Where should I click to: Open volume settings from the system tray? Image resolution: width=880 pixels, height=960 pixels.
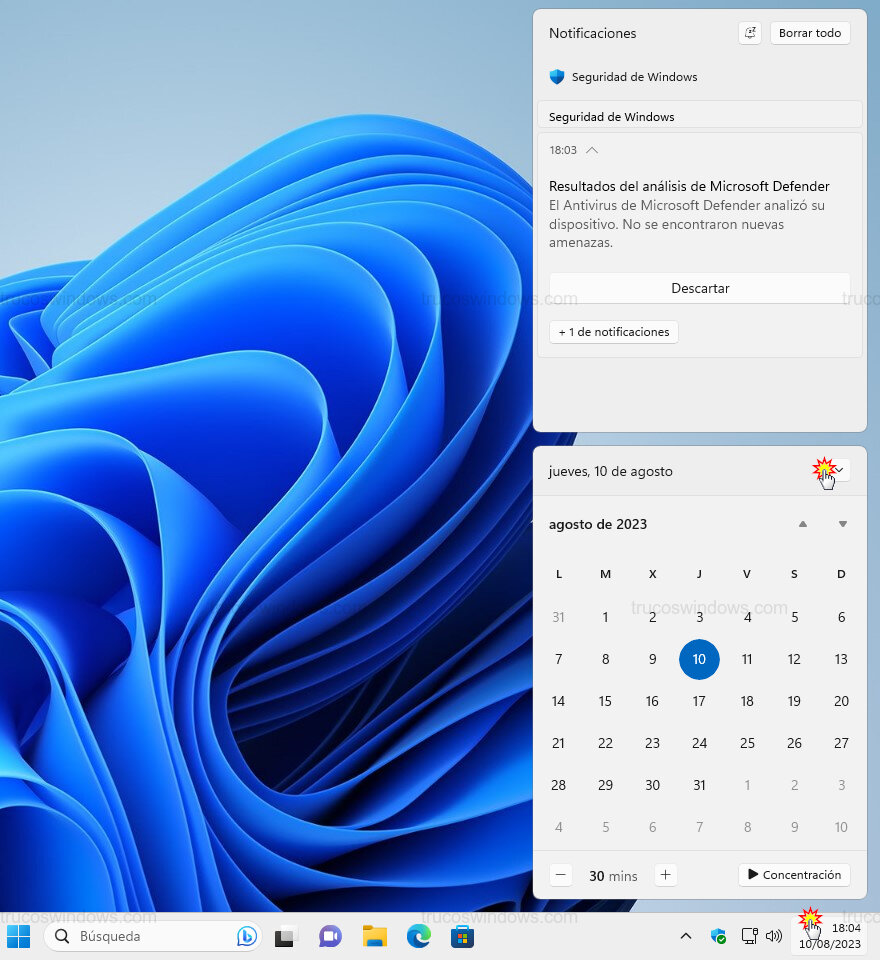click(x=774, y=936)
